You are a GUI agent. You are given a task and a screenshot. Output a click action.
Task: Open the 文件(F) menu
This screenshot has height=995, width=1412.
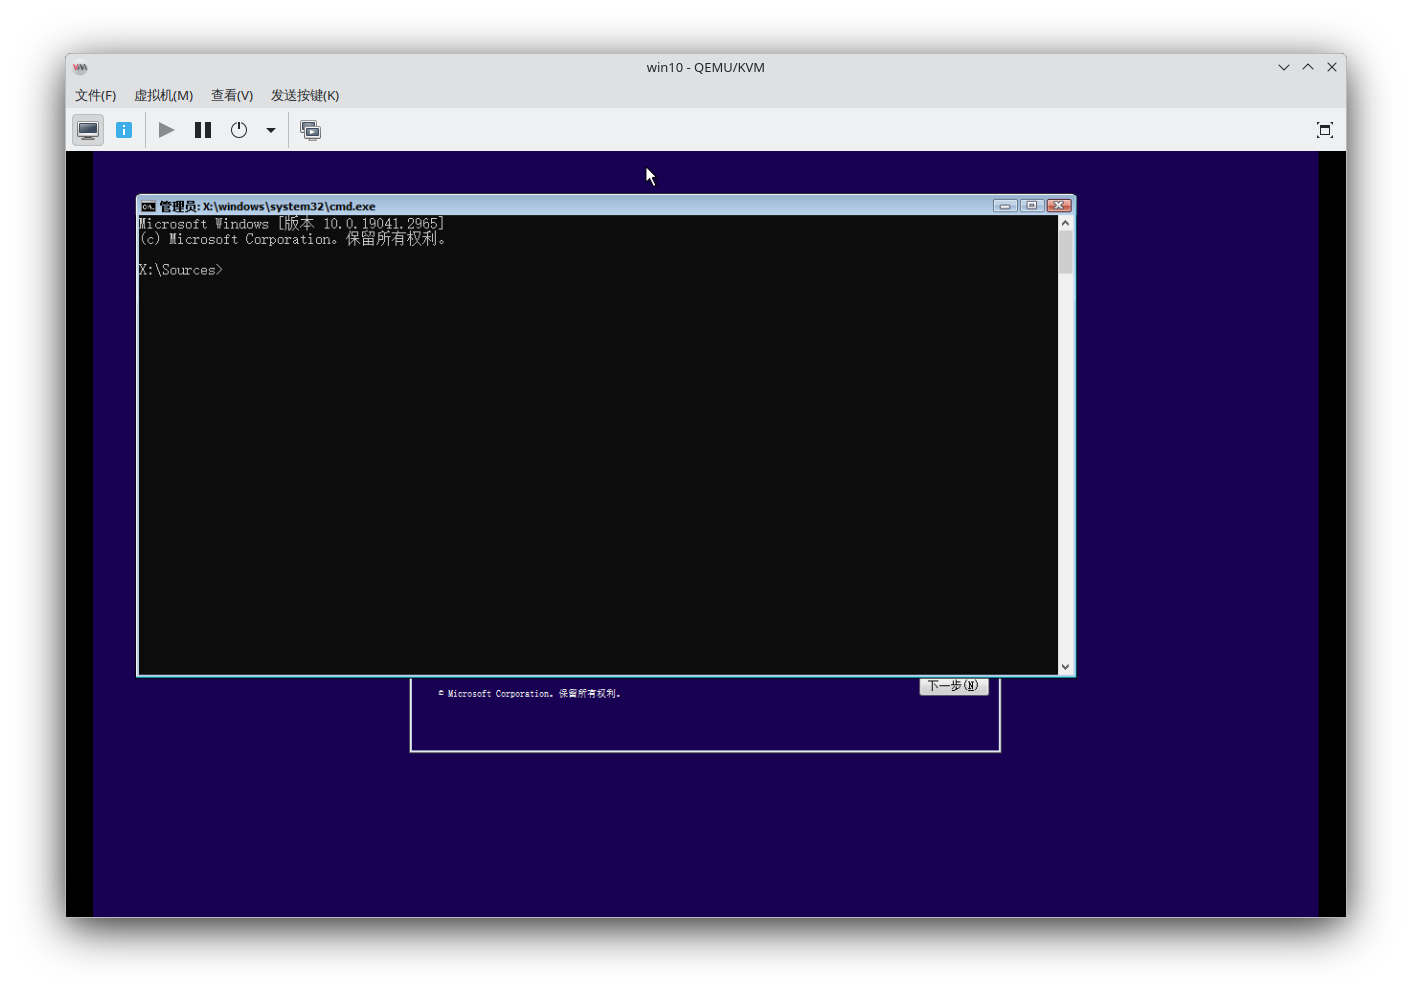point(95,95)
